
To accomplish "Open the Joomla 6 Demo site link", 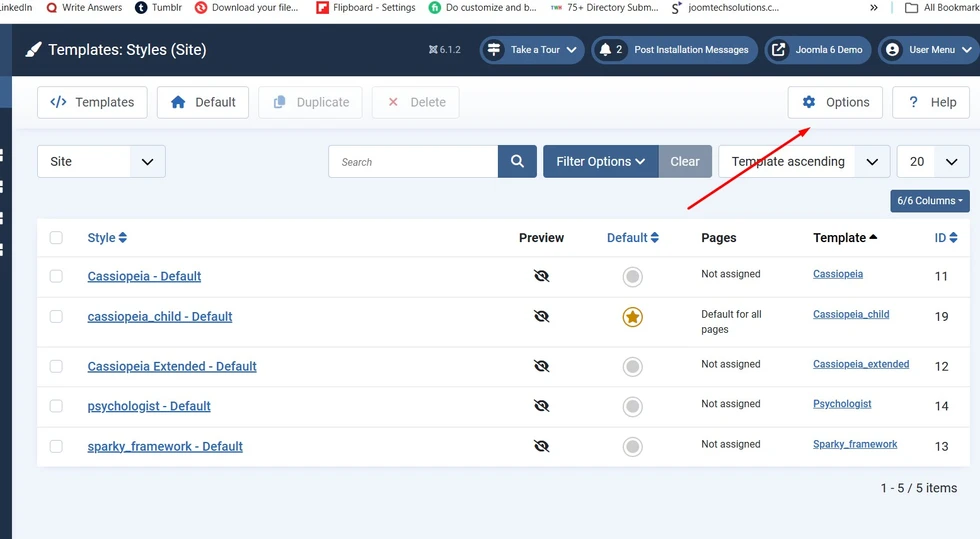I will (818, 49).
